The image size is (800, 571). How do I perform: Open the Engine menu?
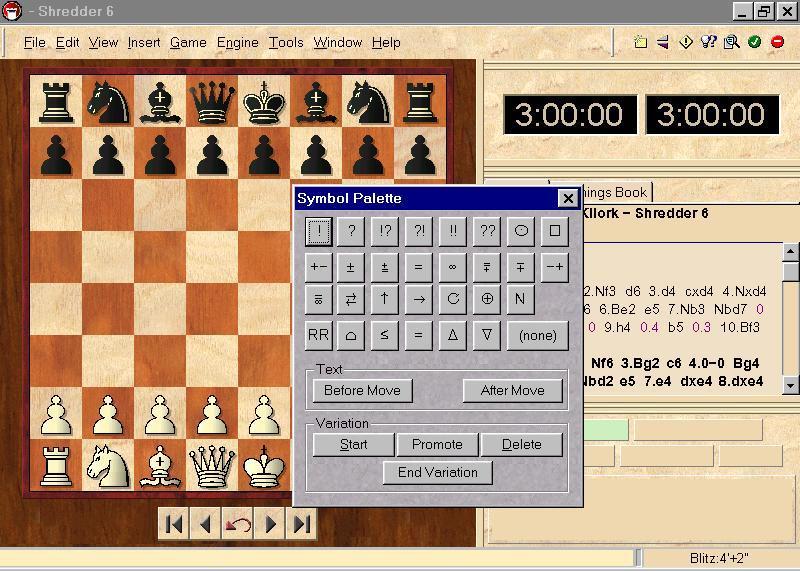coord(237,42)
